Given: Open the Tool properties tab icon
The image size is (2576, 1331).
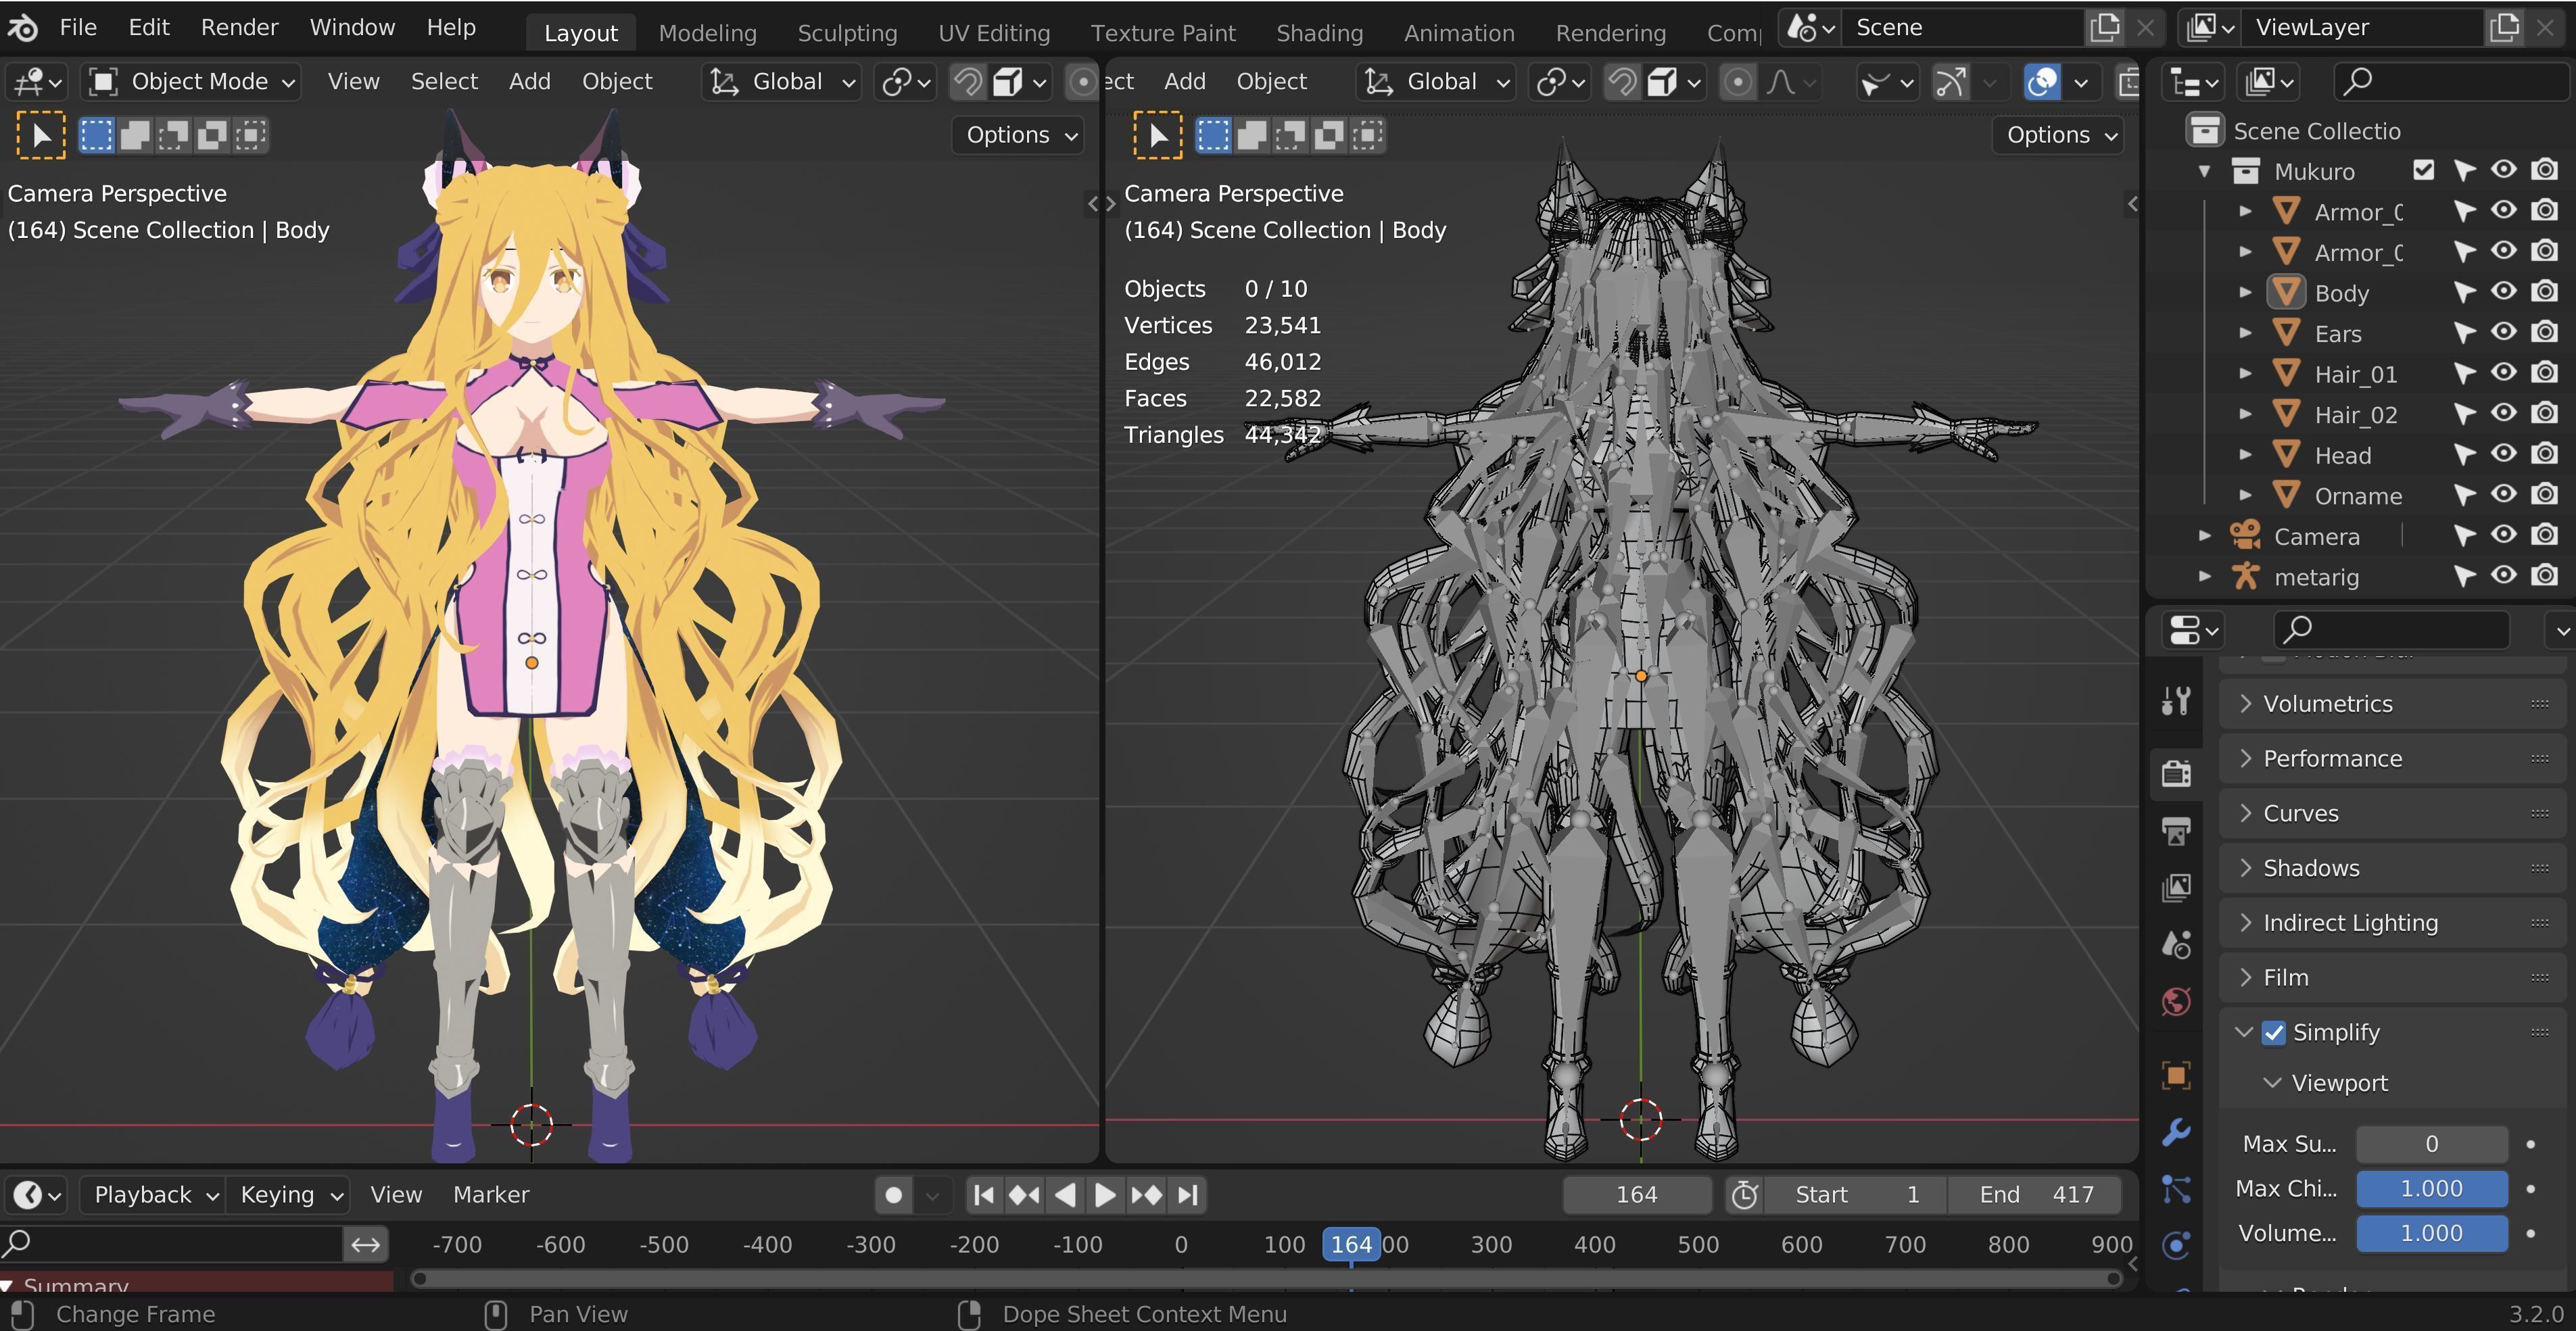Looking at the screenshot, I should (x=2176, y=701).
